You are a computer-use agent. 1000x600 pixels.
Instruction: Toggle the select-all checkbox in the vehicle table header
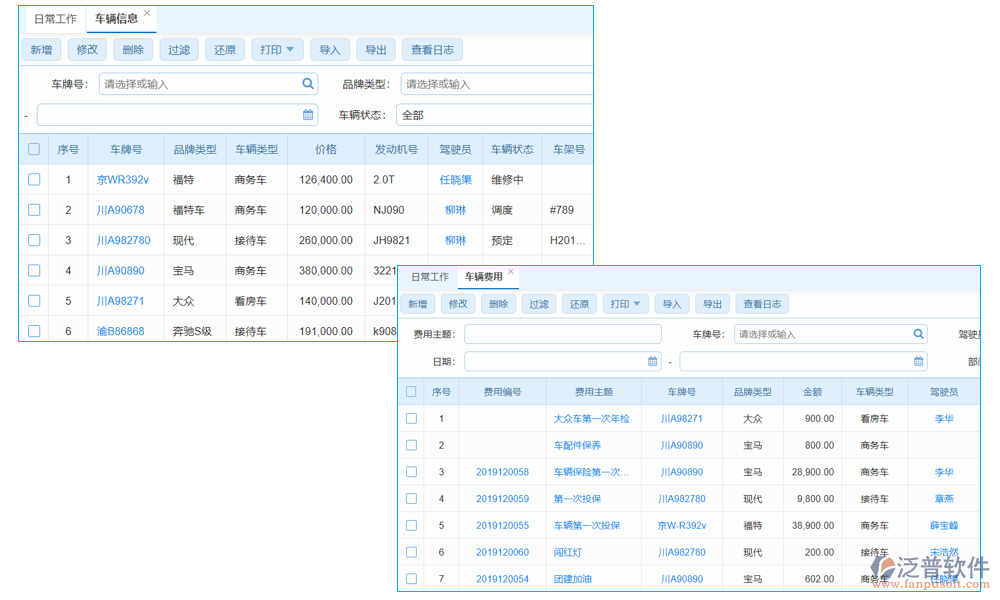pos(33,147)
